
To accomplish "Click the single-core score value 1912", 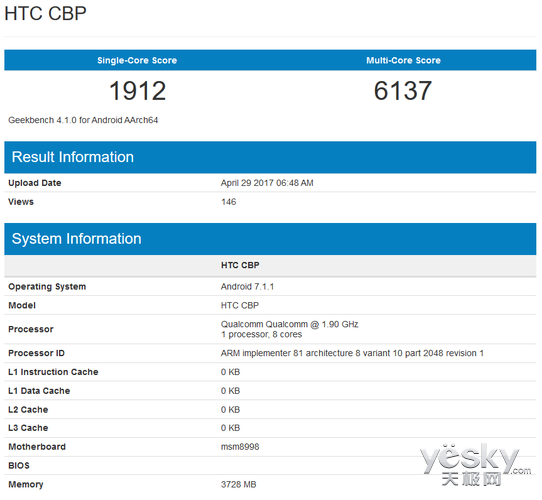I will [138, 91].
